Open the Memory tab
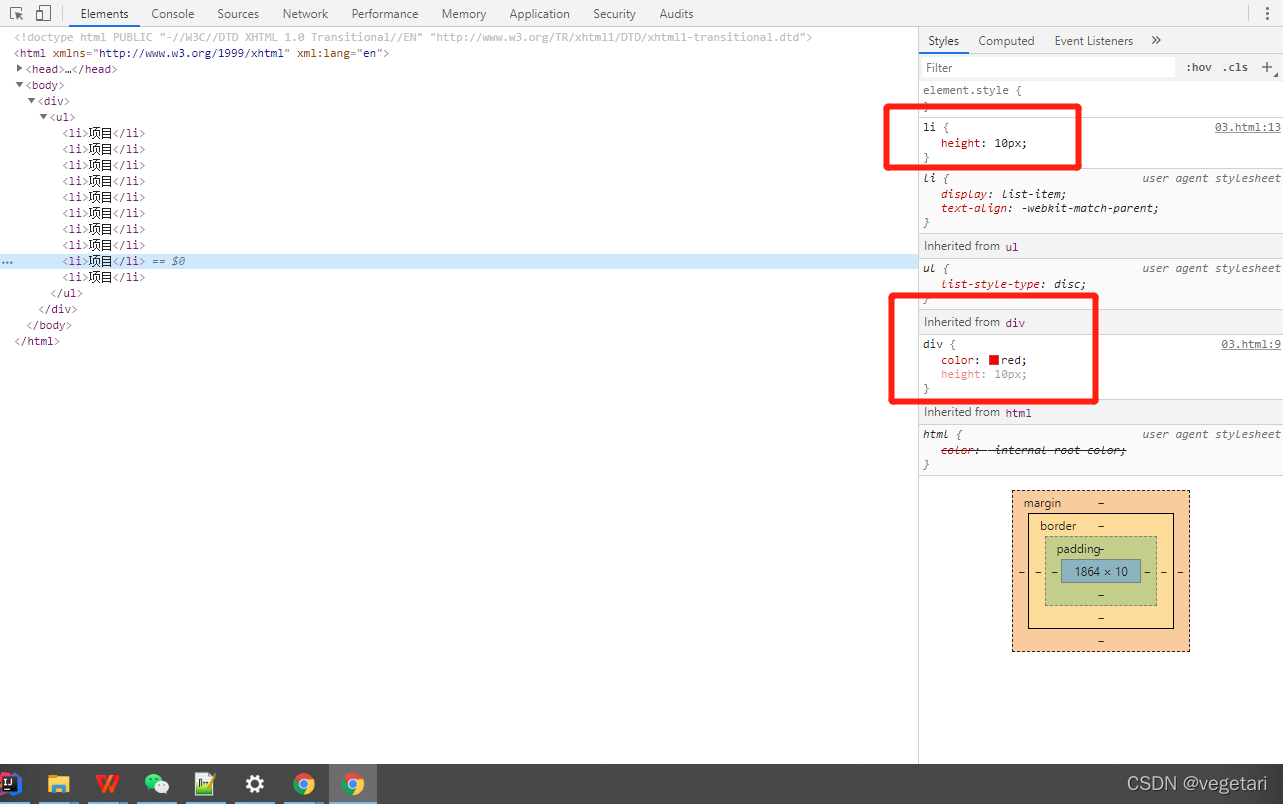Viewport: 1283px width, 804px height. 464,14
